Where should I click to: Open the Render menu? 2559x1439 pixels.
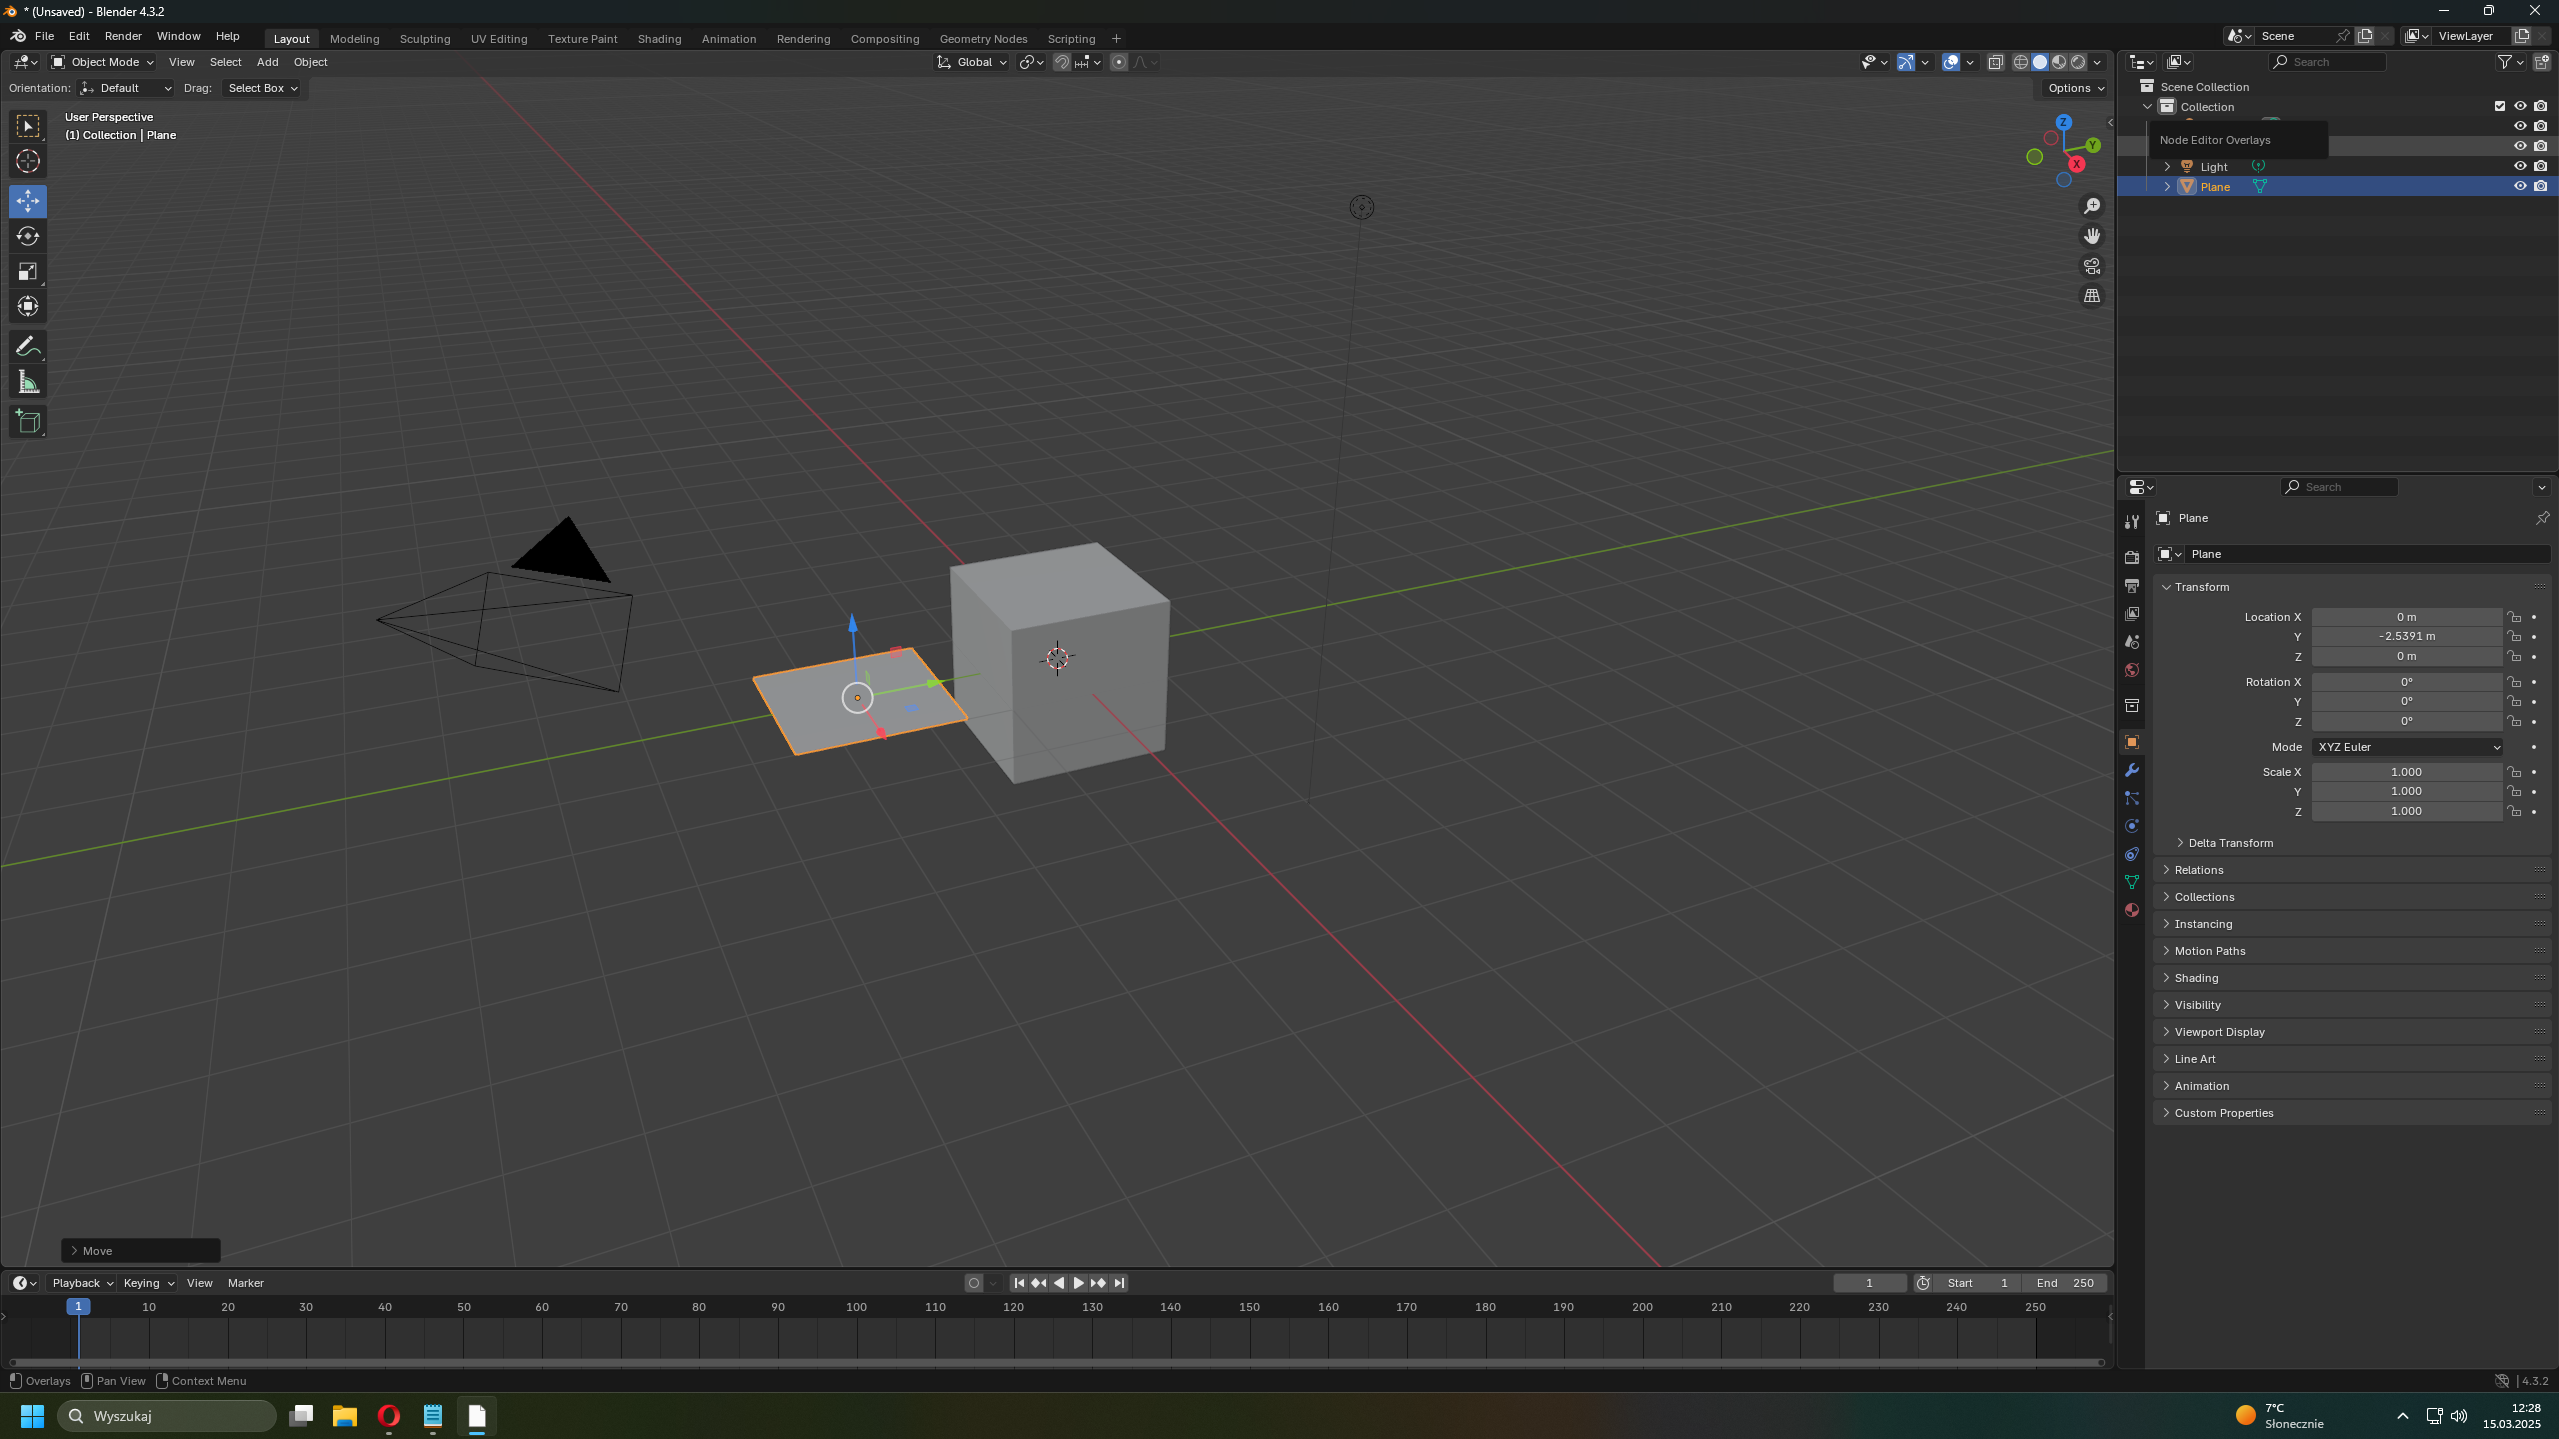pyautogui.click(x=123, y=36)
